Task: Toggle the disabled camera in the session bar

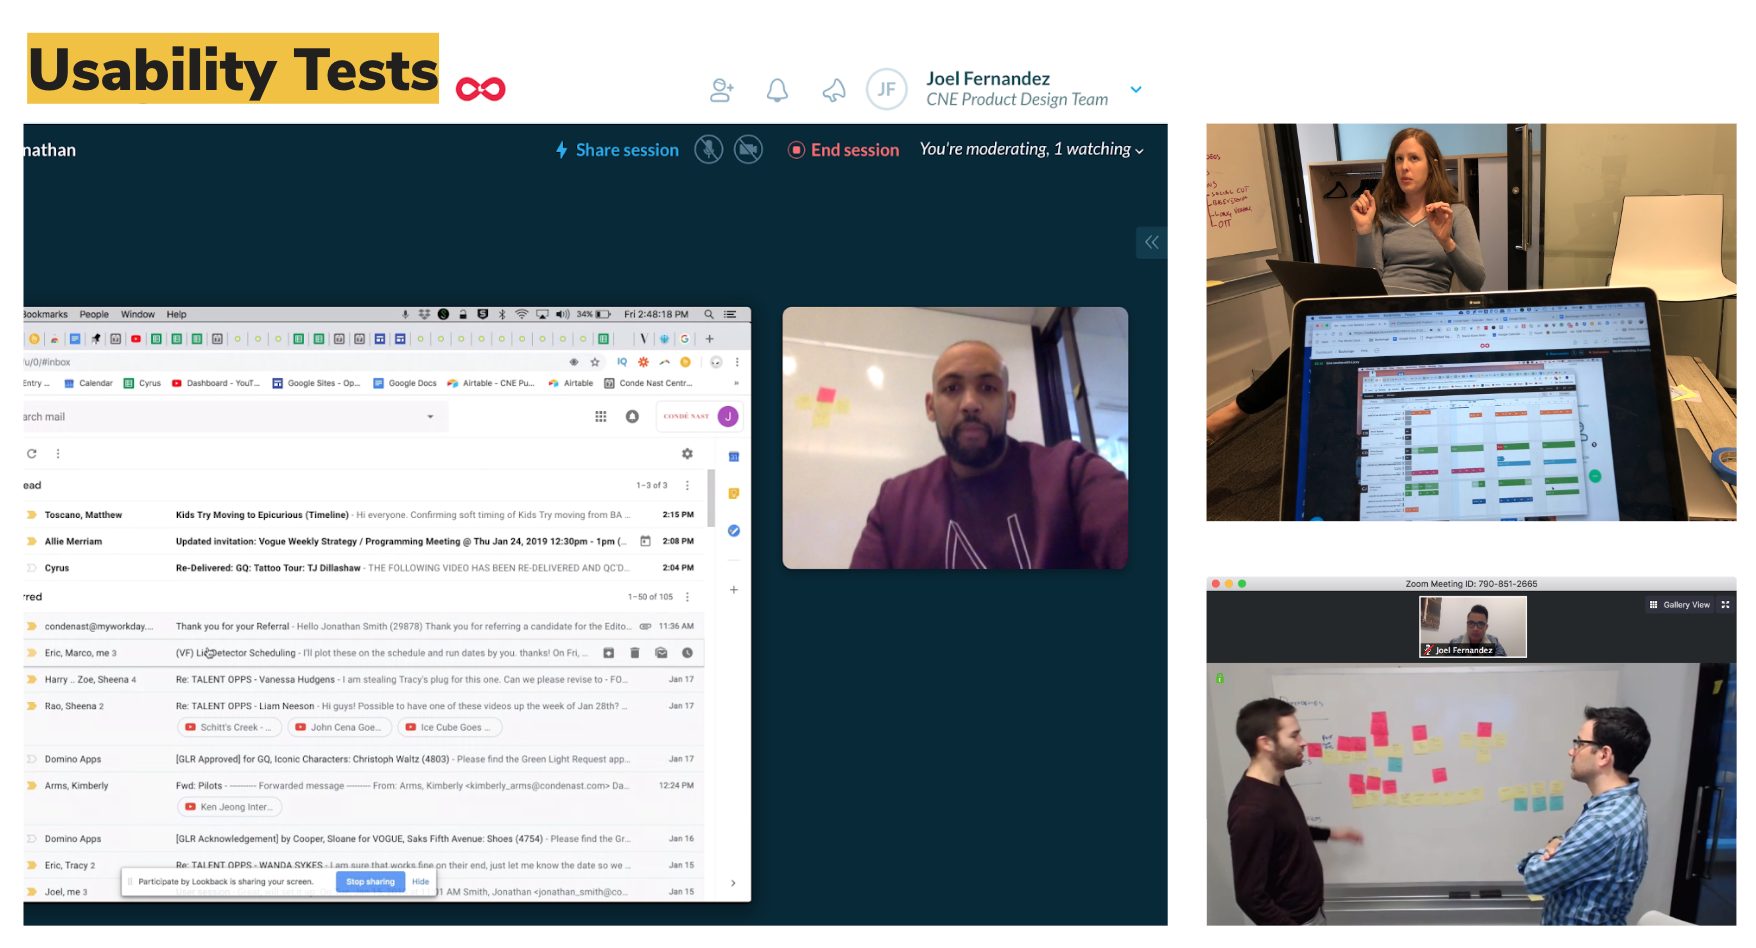Action: (748, 149)
